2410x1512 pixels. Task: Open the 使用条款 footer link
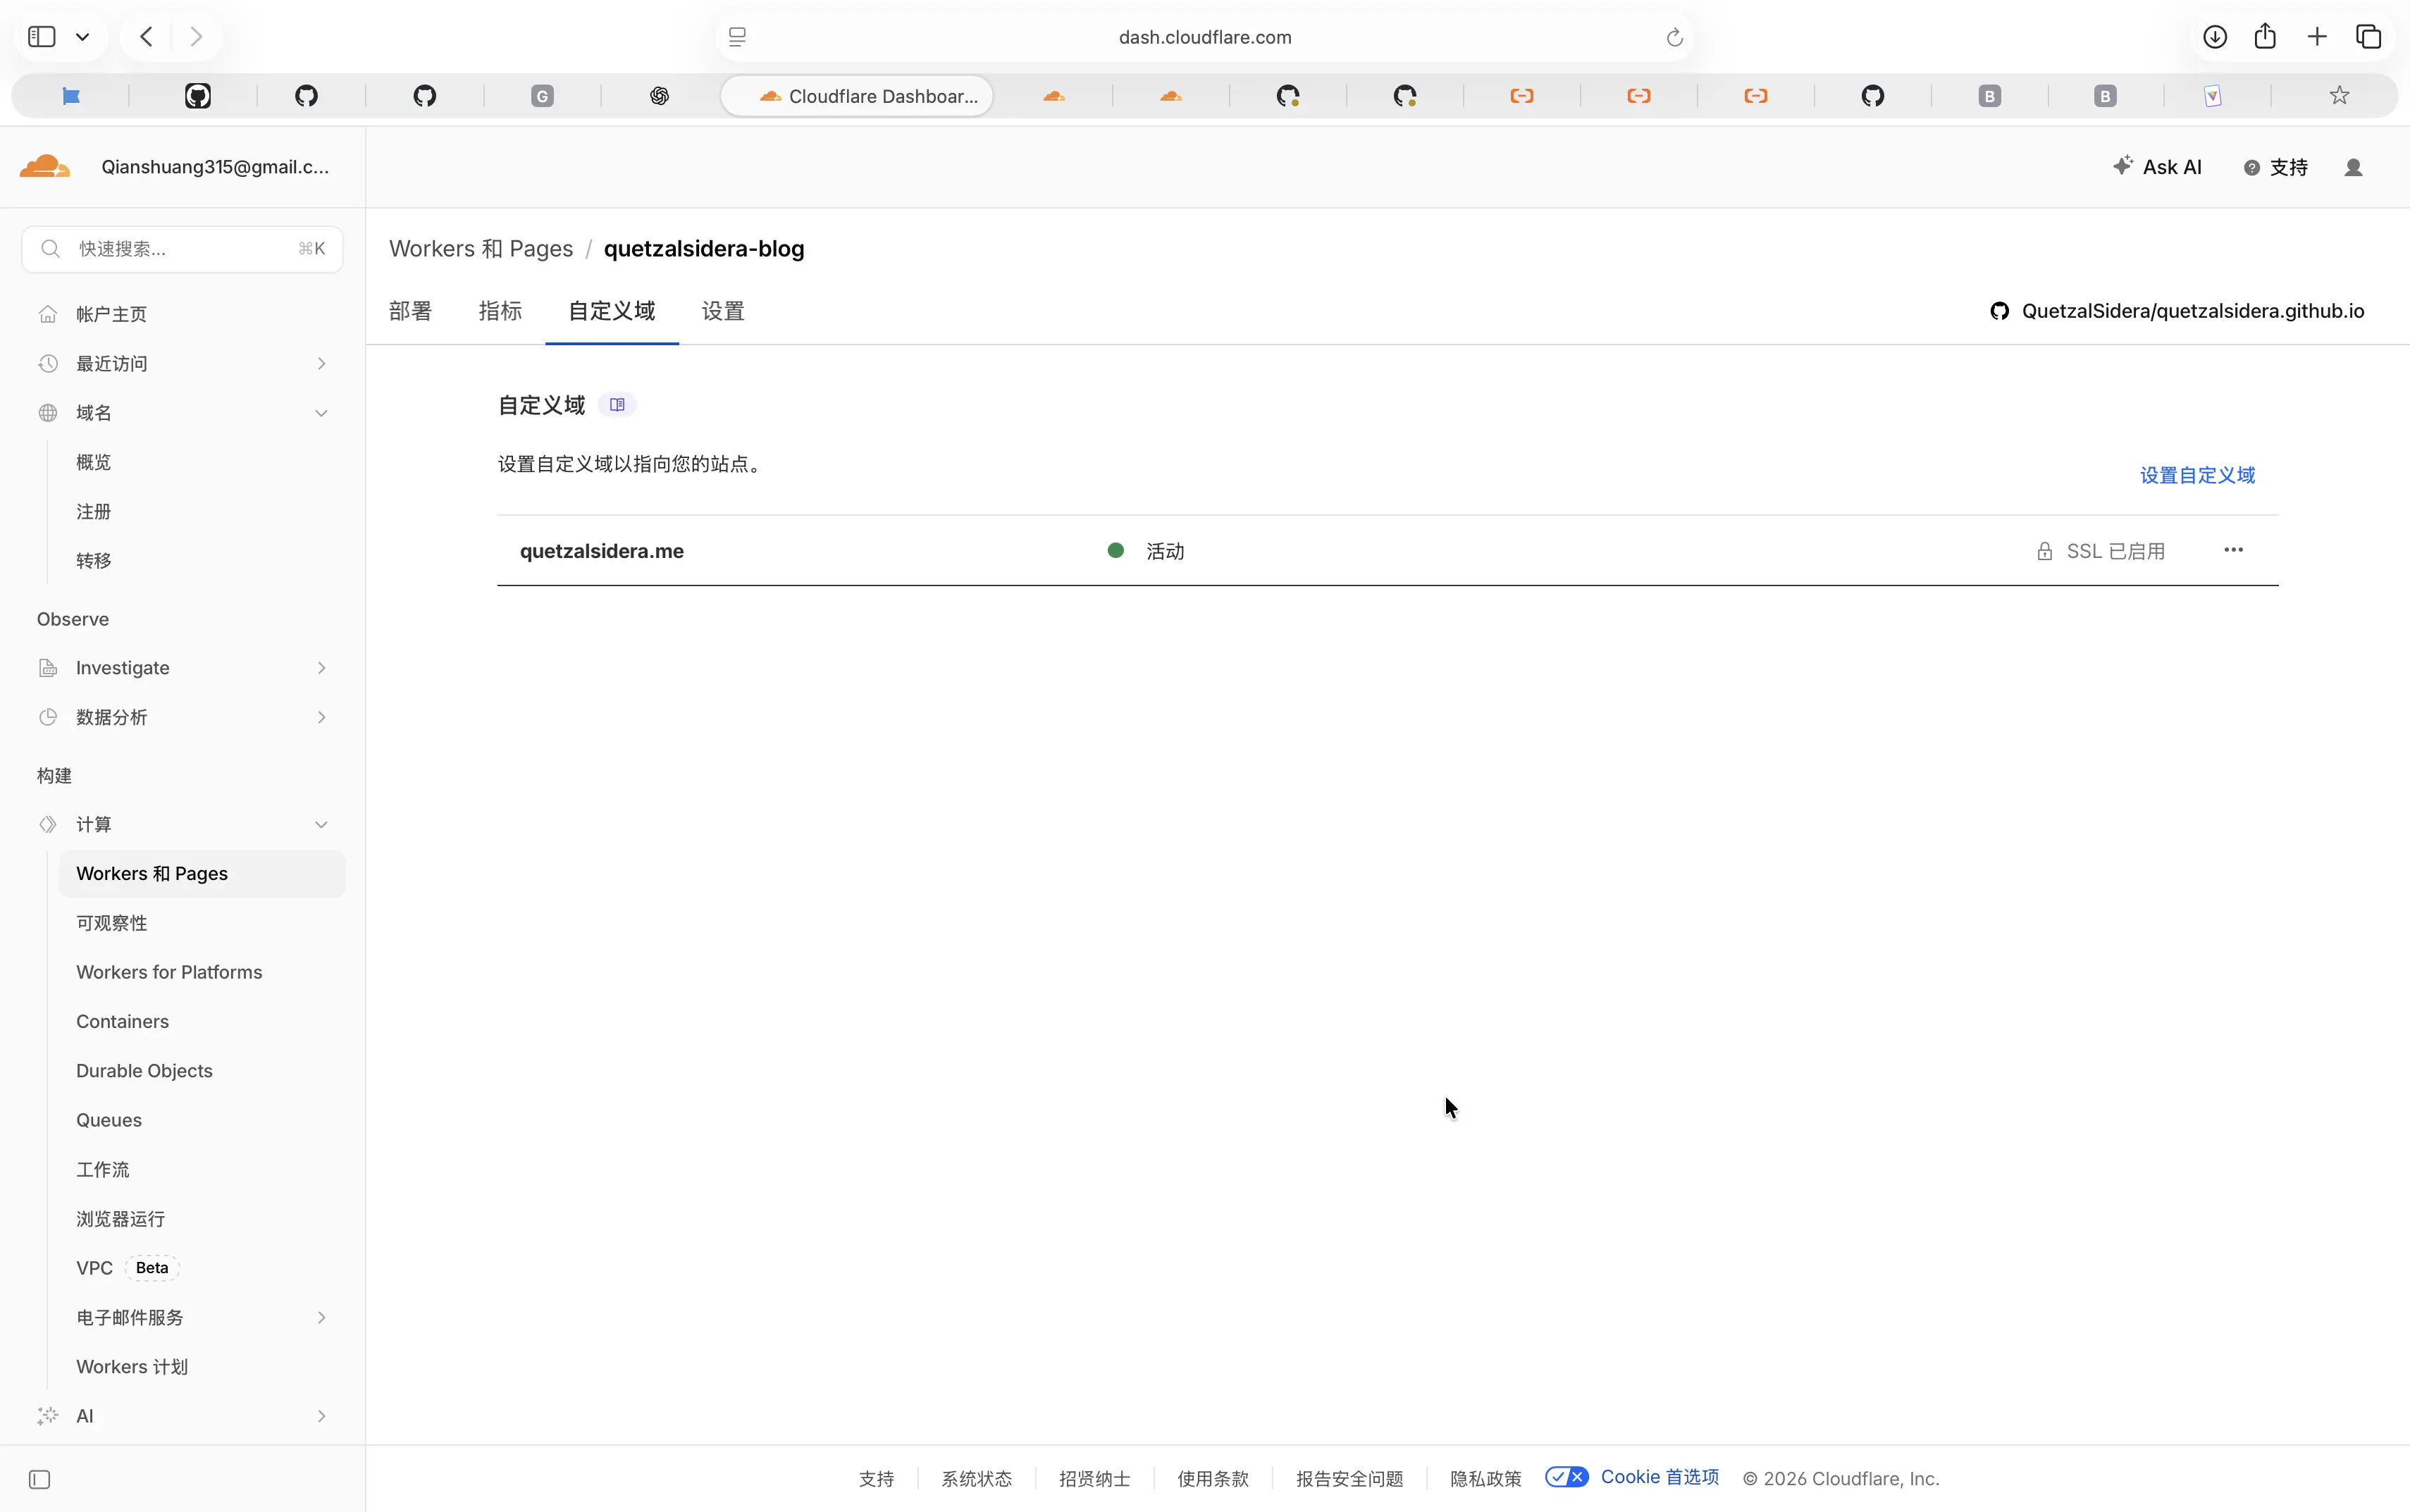coord(1212,1478)
